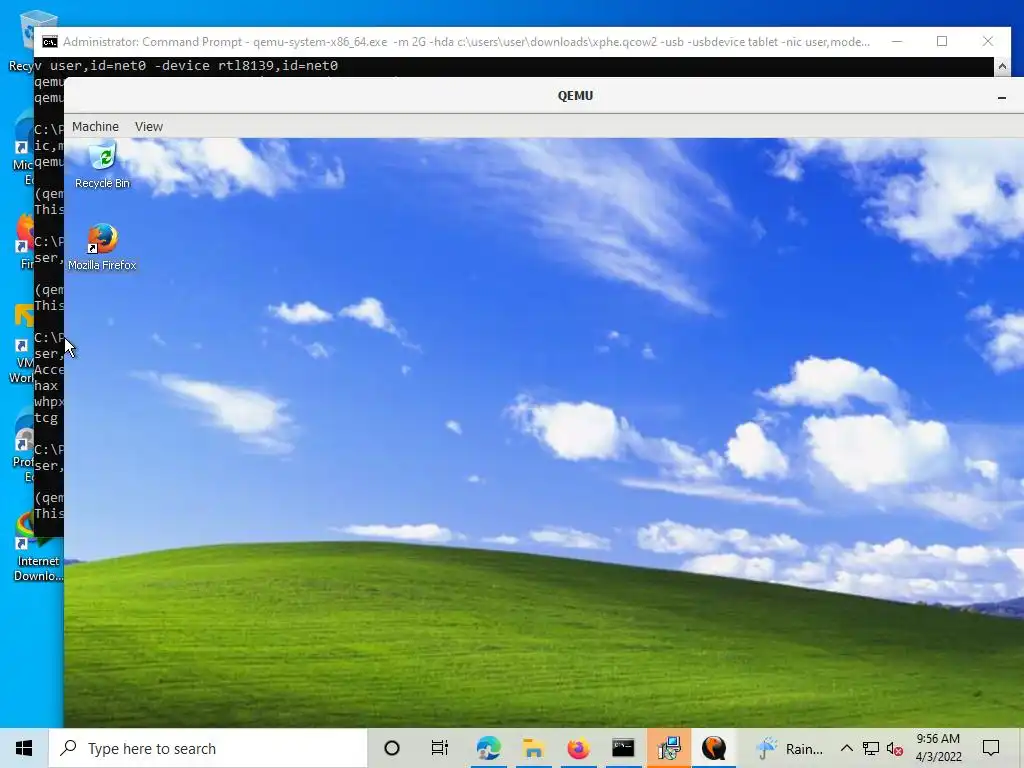
Task: Minimize the Administrator Command Prompt window
Action: point(897,41)
